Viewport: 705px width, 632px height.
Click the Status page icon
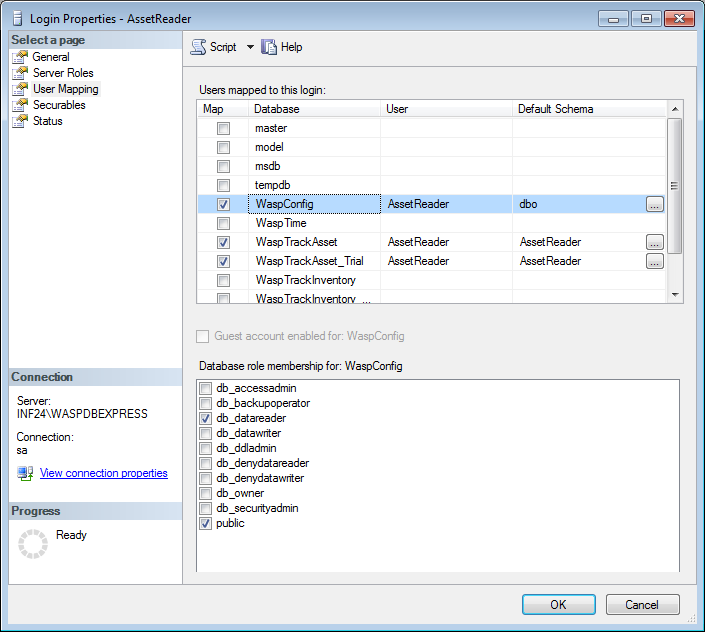pos(20,121)
